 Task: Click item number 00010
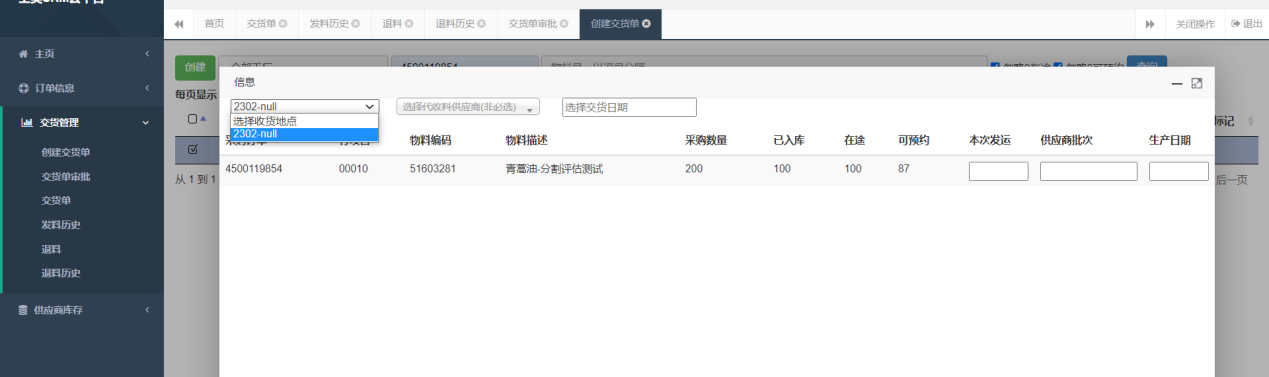[x=354, y=169]
